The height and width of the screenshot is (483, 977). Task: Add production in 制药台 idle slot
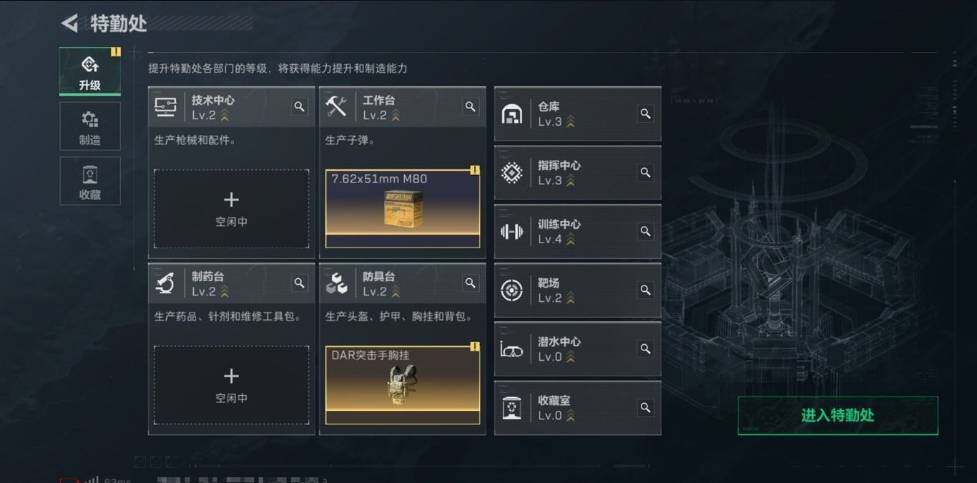tap(231, 385)
